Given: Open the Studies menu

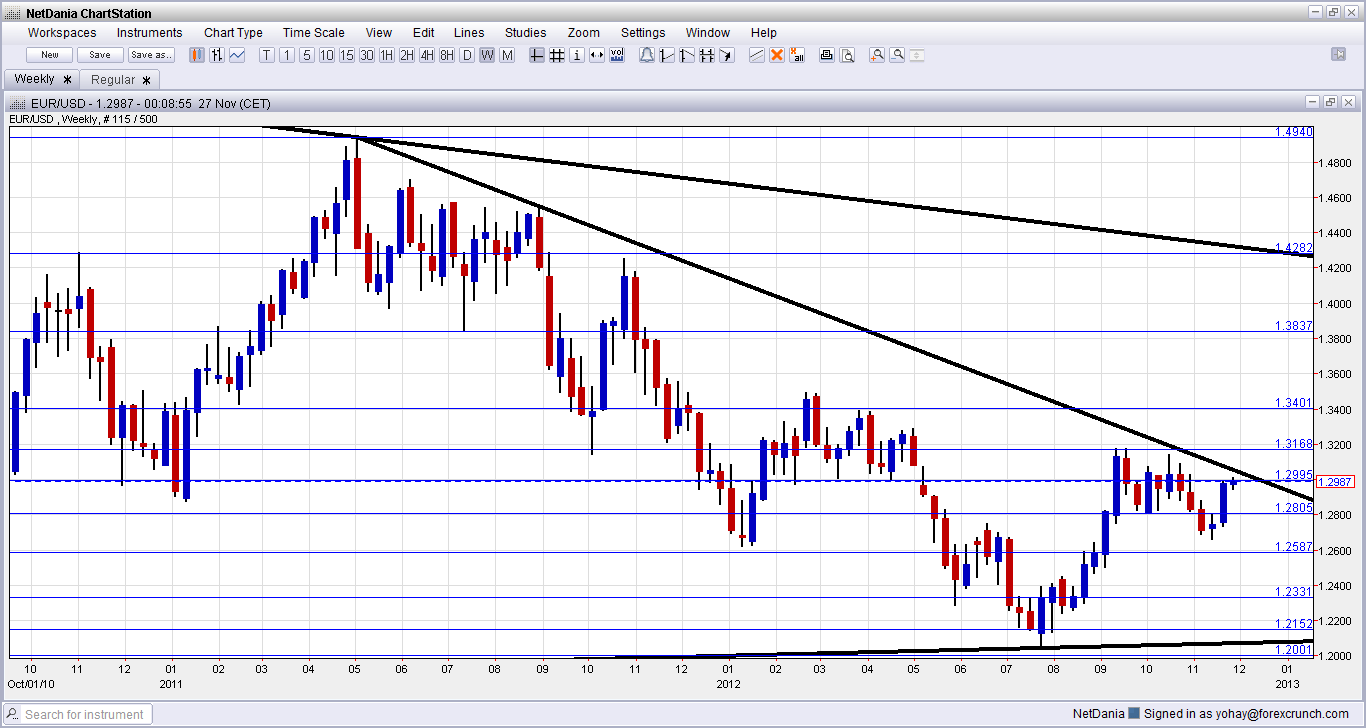Looking at the screenshot, I should (525, 32).
